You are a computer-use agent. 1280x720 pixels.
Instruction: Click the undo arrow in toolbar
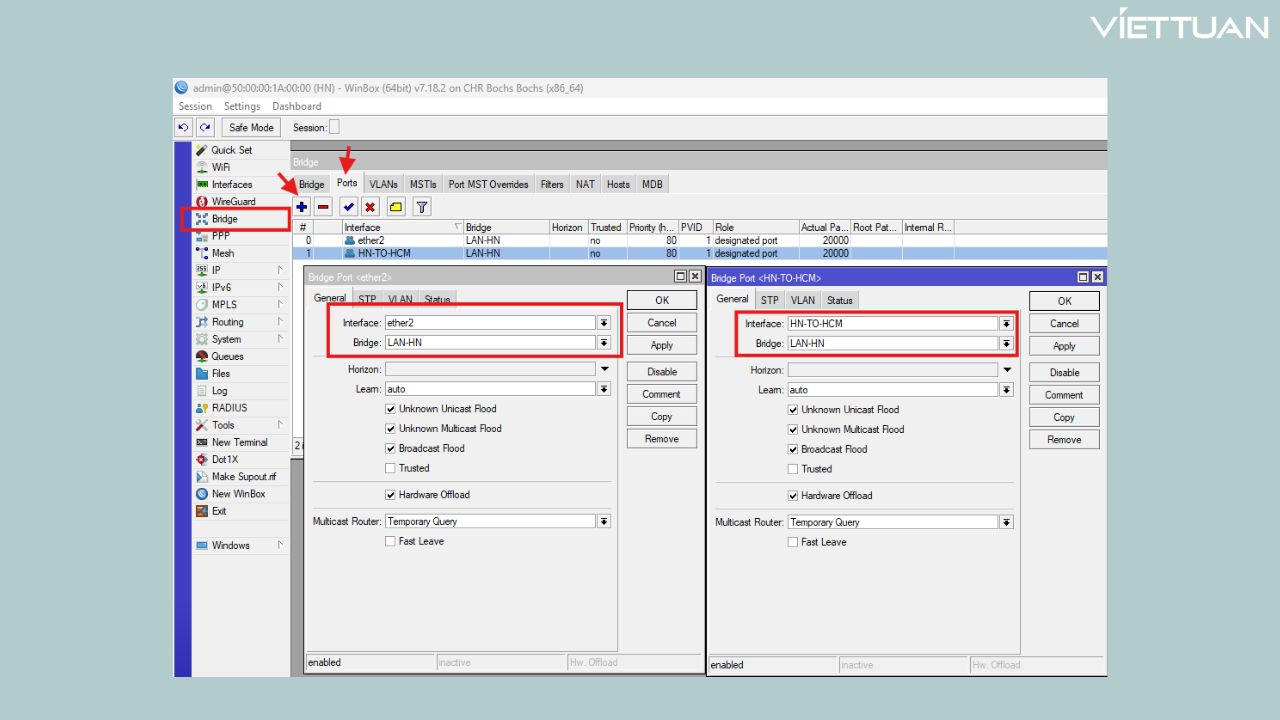coord(183,128)
